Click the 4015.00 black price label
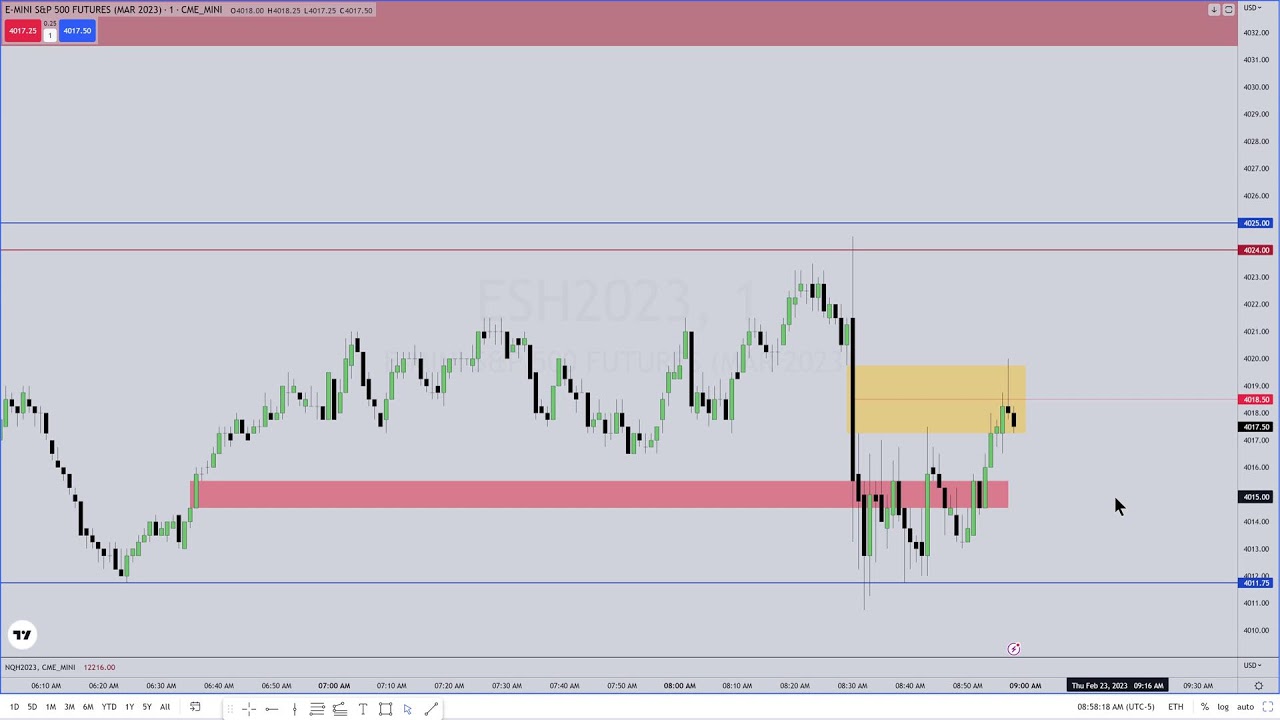Viewport: 1280px width, 720px height. tap(1256, 497)
